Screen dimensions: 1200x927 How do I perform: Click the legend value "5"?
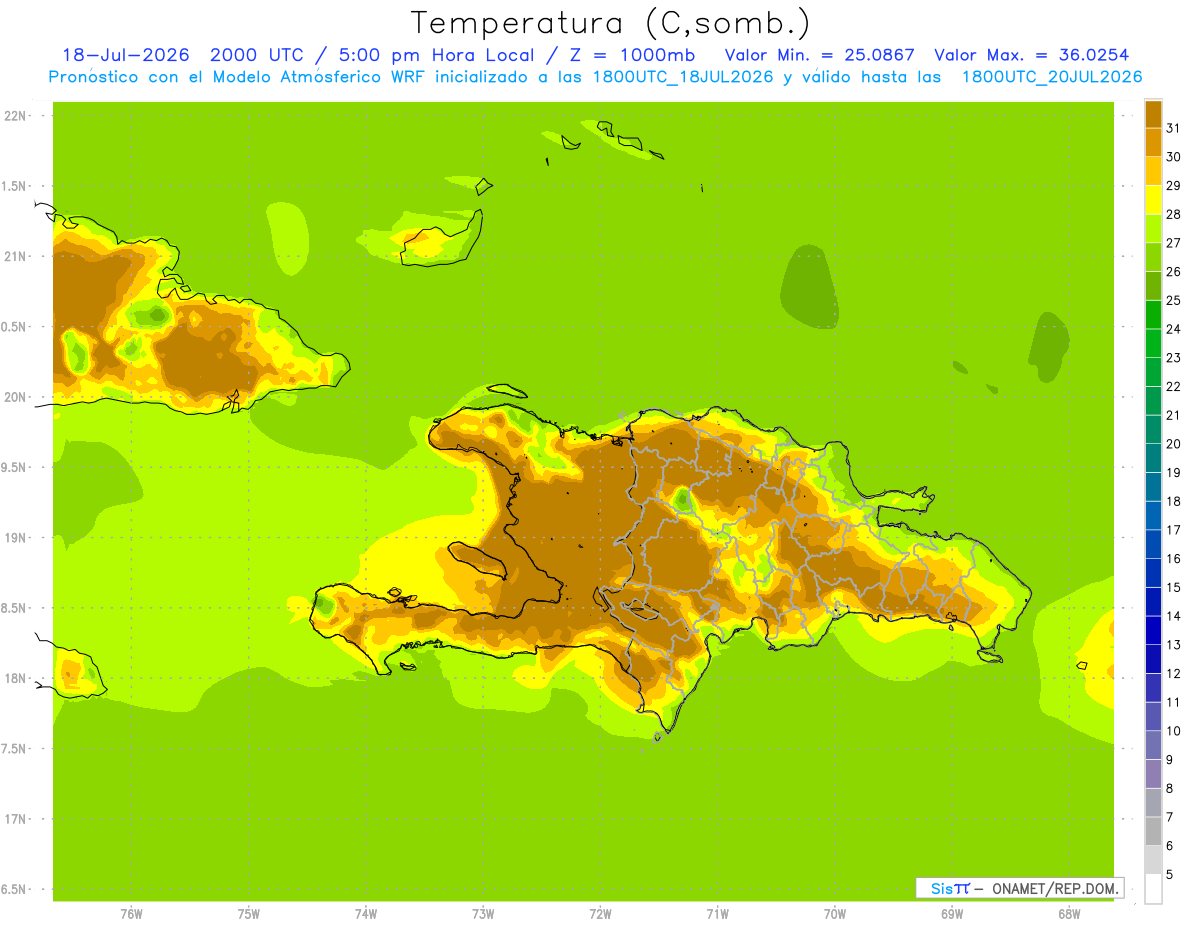1170,875
